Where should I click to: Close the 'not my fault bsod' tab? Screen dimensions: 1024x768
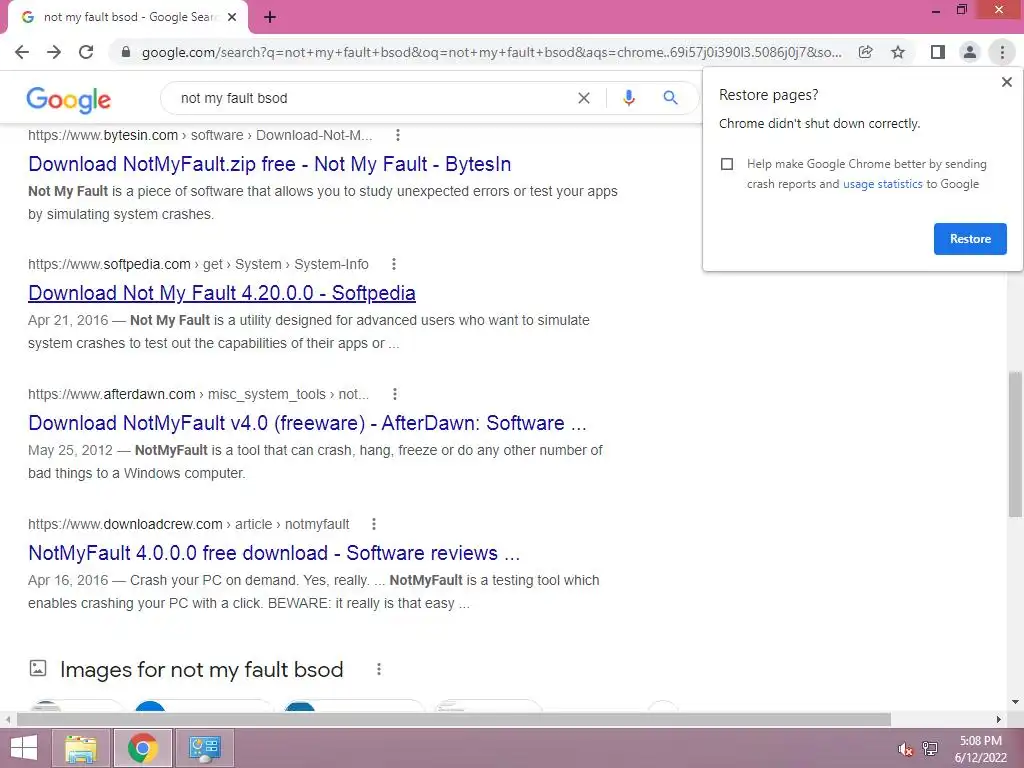[232, 18]
